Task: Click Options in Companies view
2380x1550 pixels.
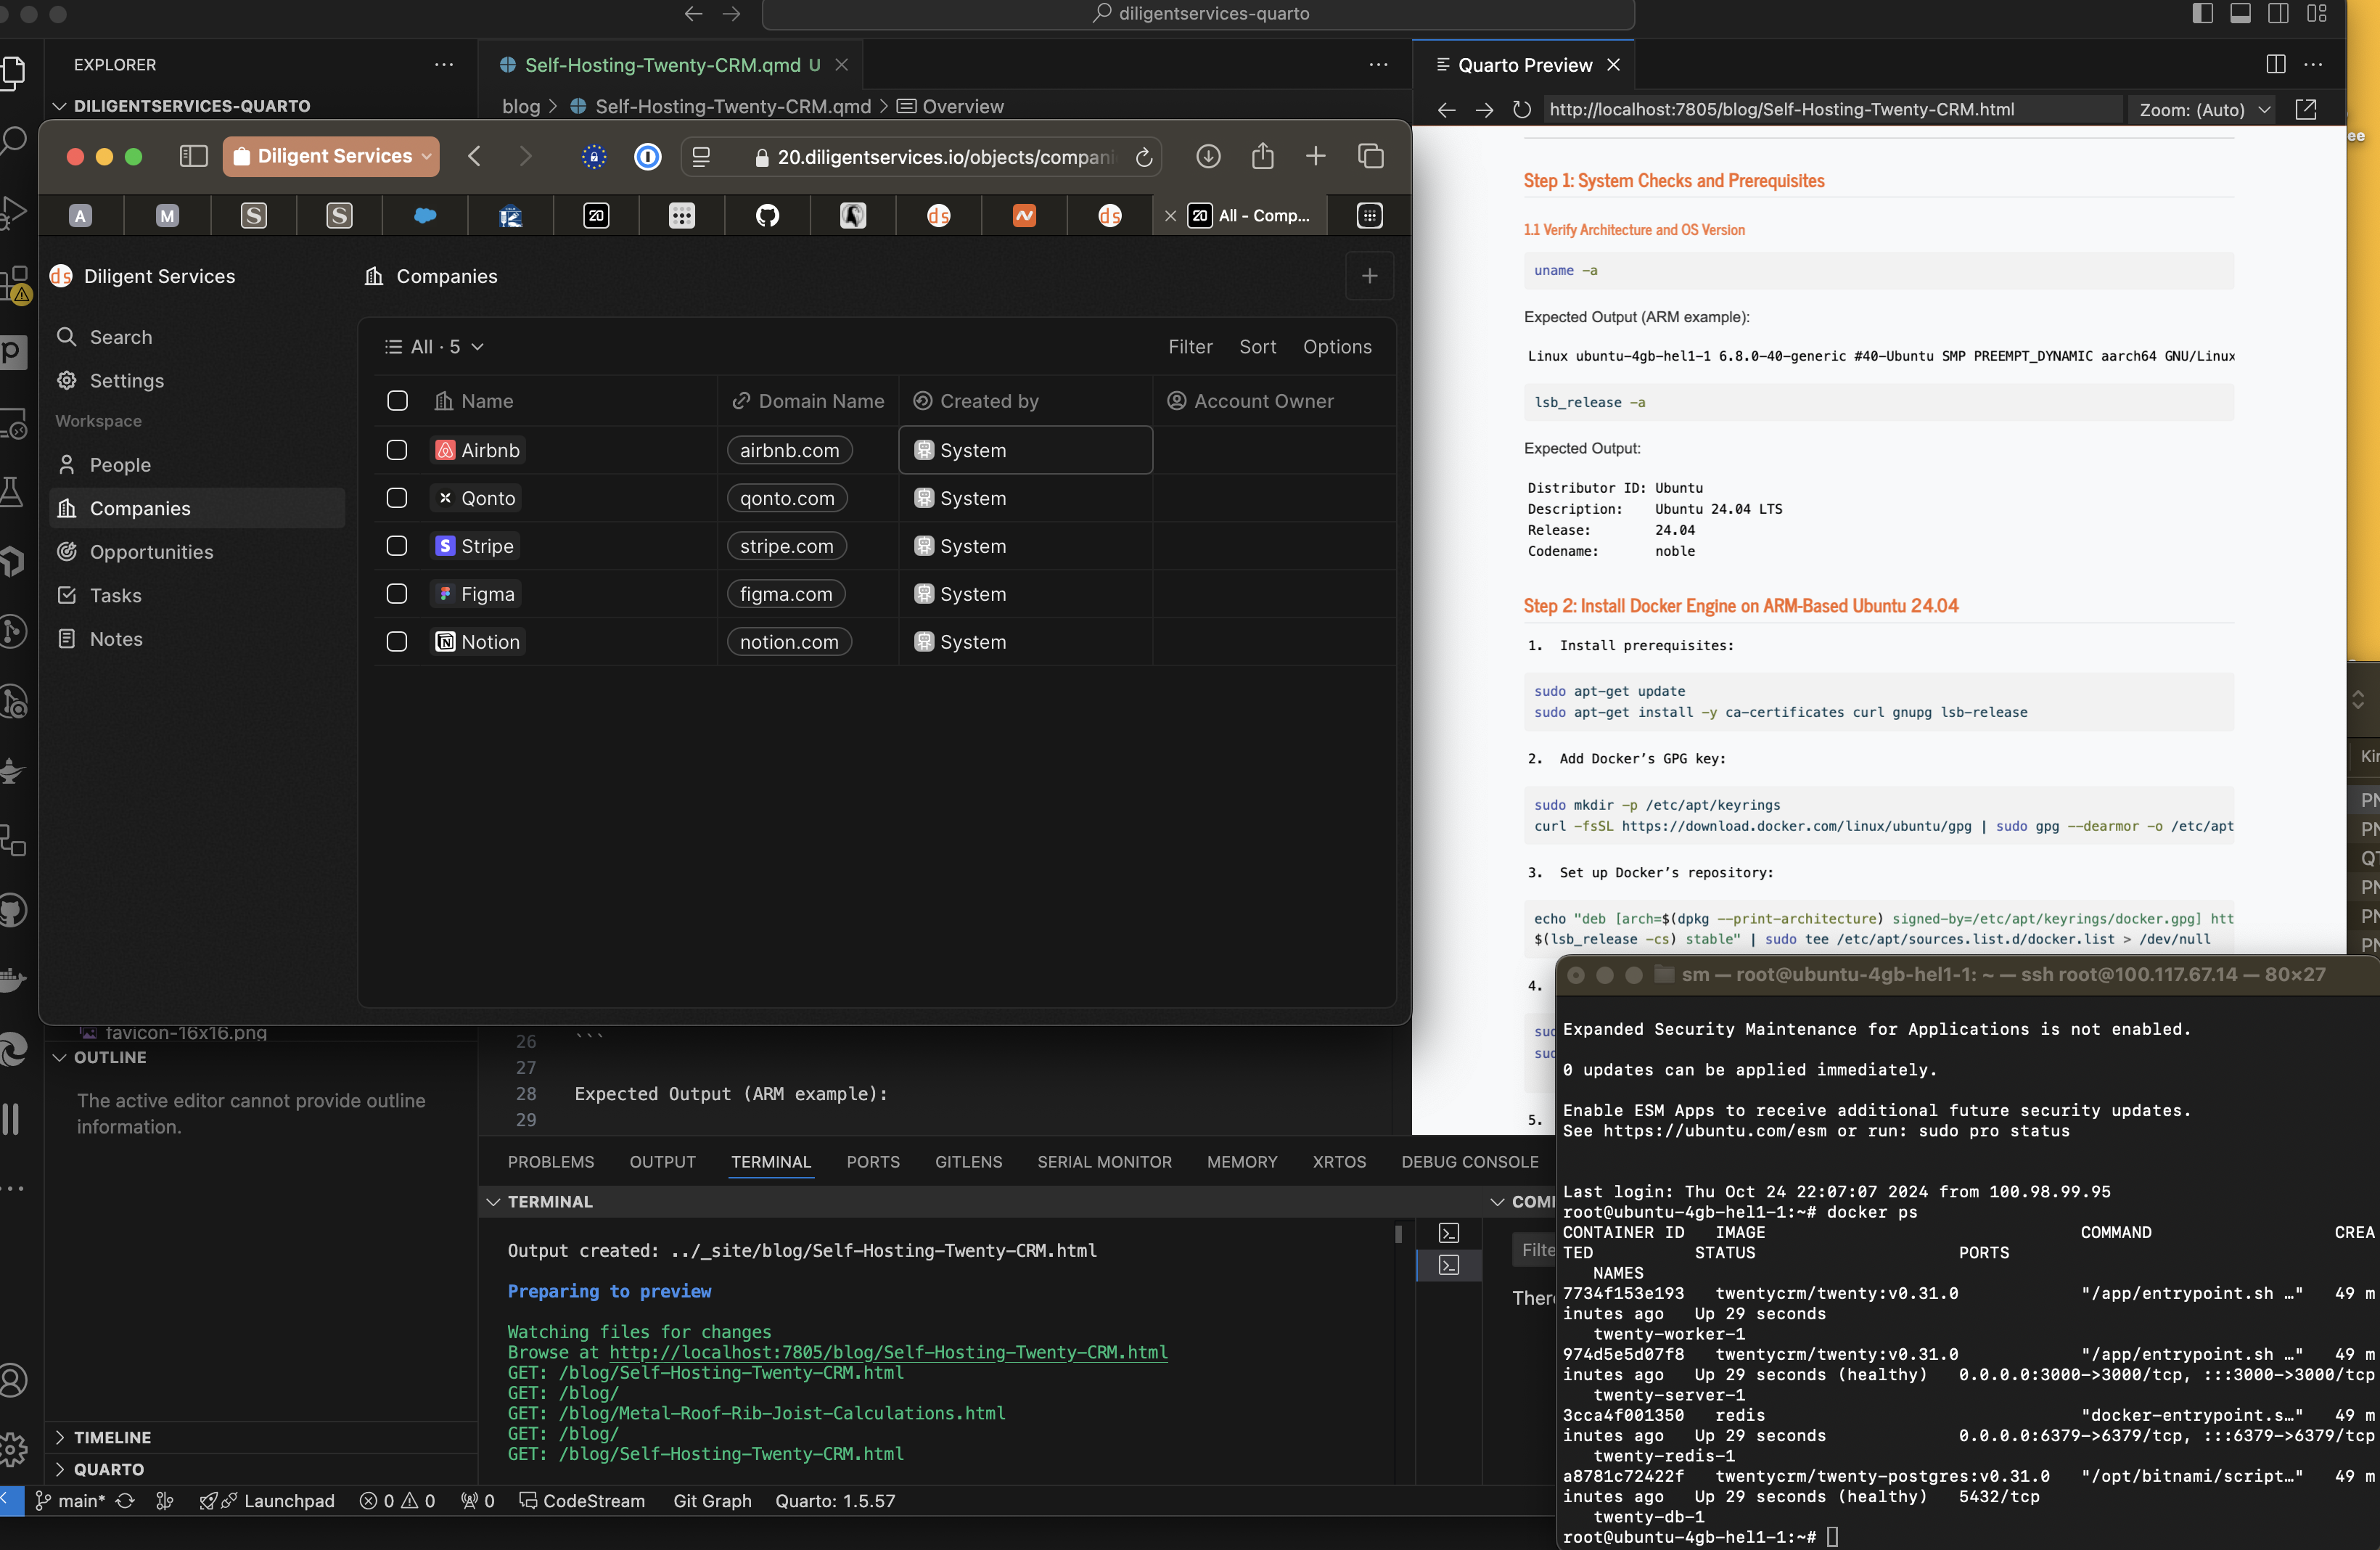Action: point(1336,346)
